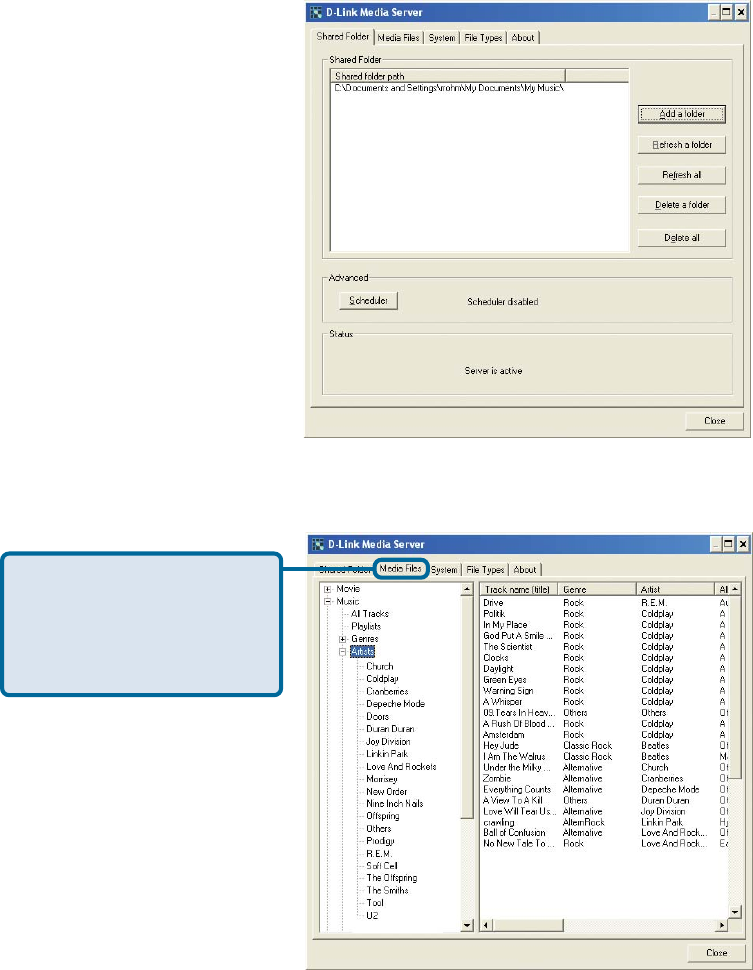Select R.E.M. in the artist tree
This screenshot has height=970, width=753.
tap(379, 854)
